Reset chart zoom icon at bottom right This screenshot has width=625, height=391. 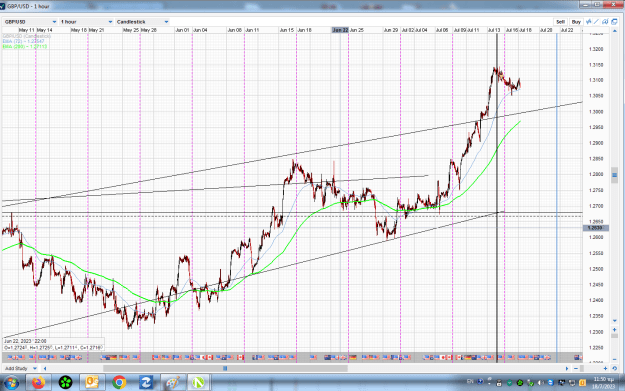(614, 368)
